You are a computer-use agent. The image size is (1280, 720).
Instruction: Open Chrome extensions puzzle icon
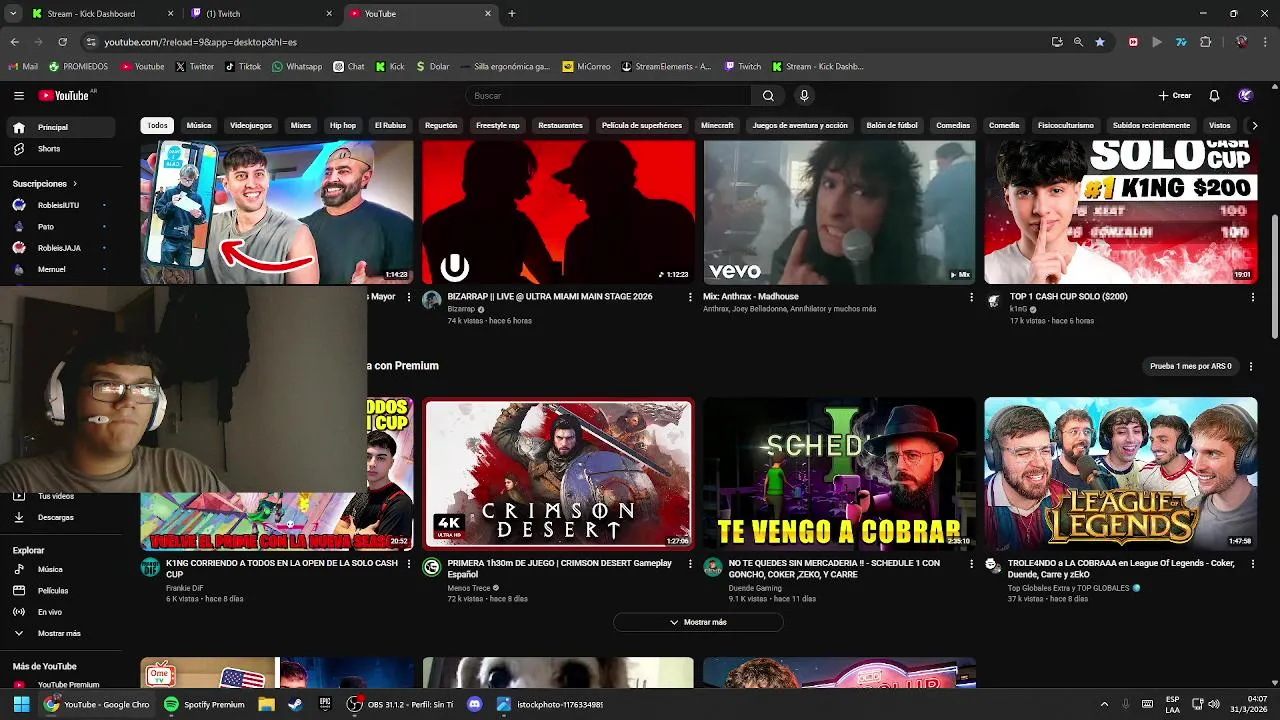pos(1205,42)
